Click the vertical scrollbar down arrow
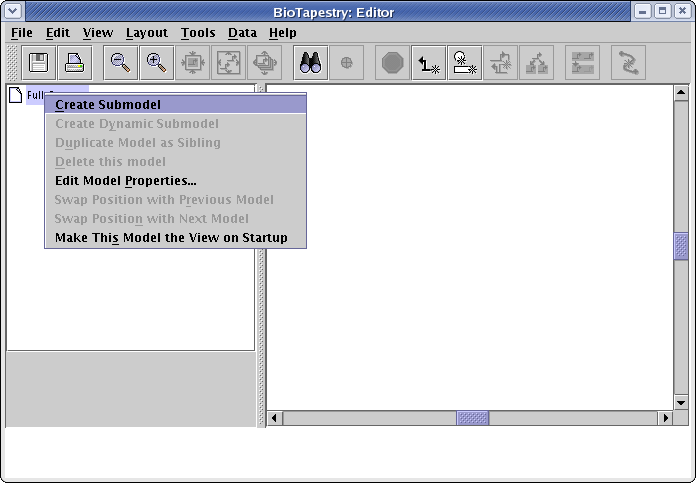 tap(681, 402)
